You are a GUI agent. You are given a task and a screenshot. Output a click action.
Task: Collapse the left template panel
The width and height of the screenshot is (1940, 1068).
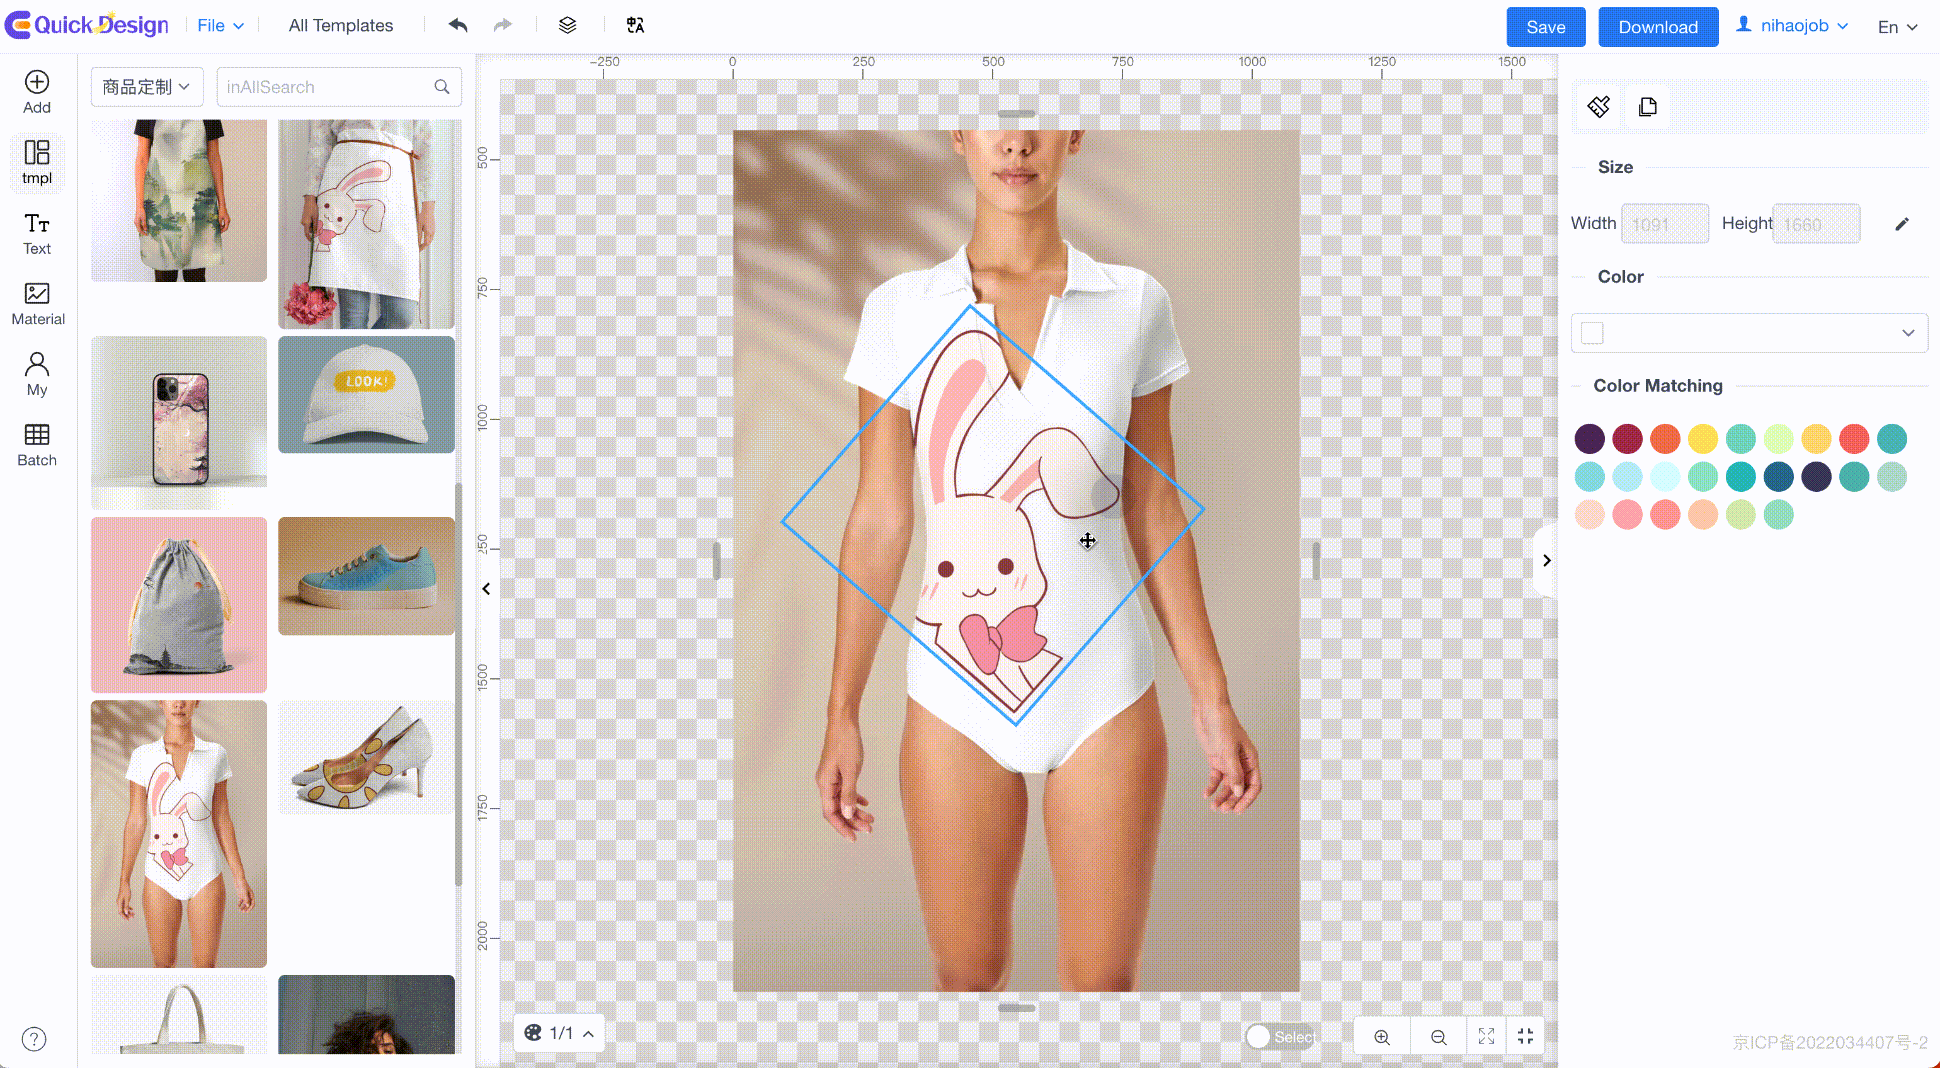tap(486, 589)
